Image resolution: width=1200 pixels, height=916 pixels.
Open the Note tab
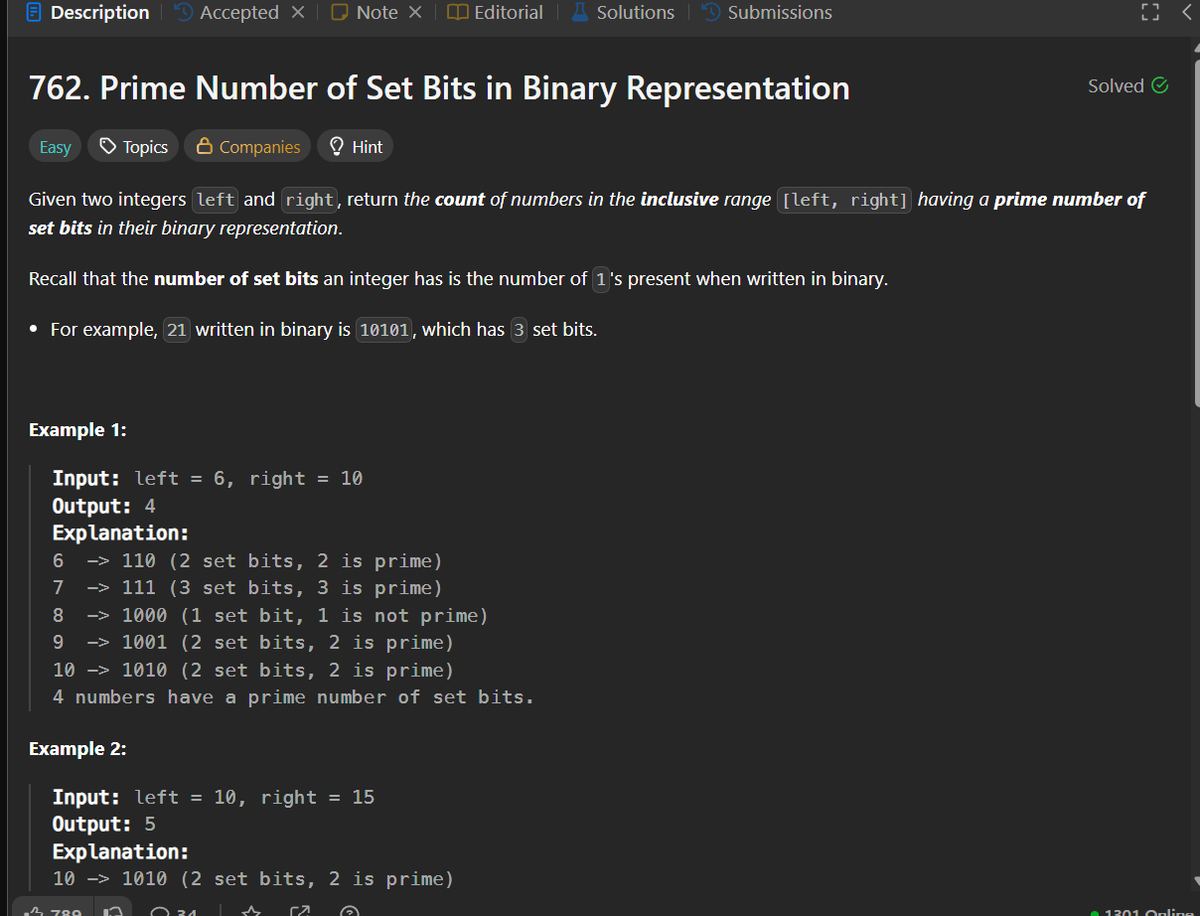[365, 13]
